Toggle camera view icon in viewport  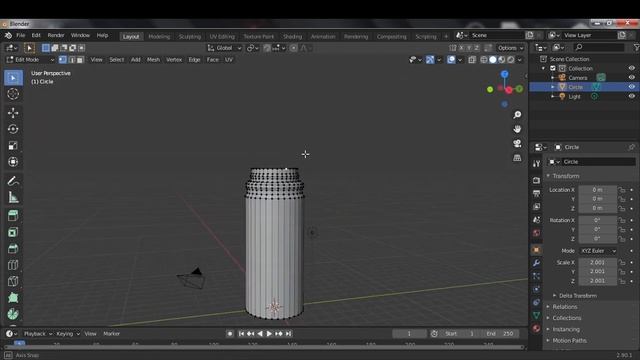point(517,143)
